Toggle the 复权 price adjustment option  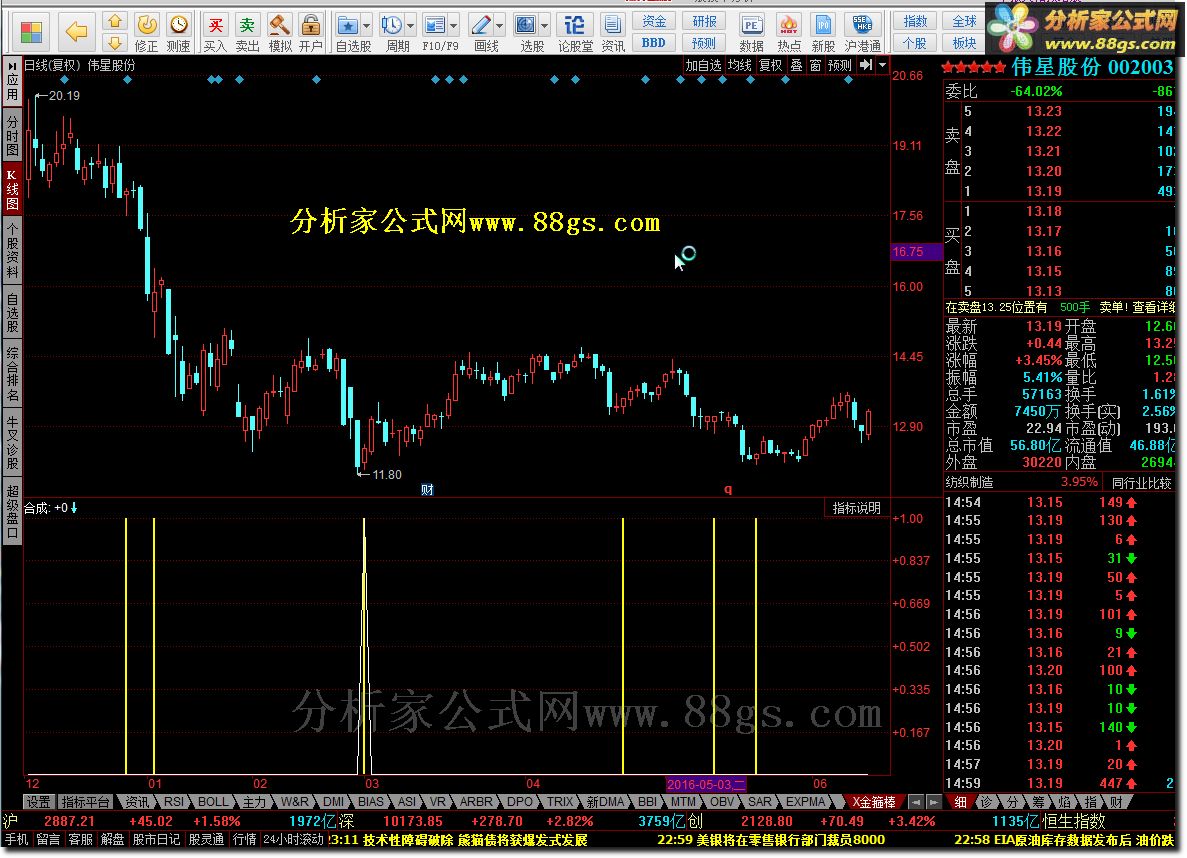[771, 66]
